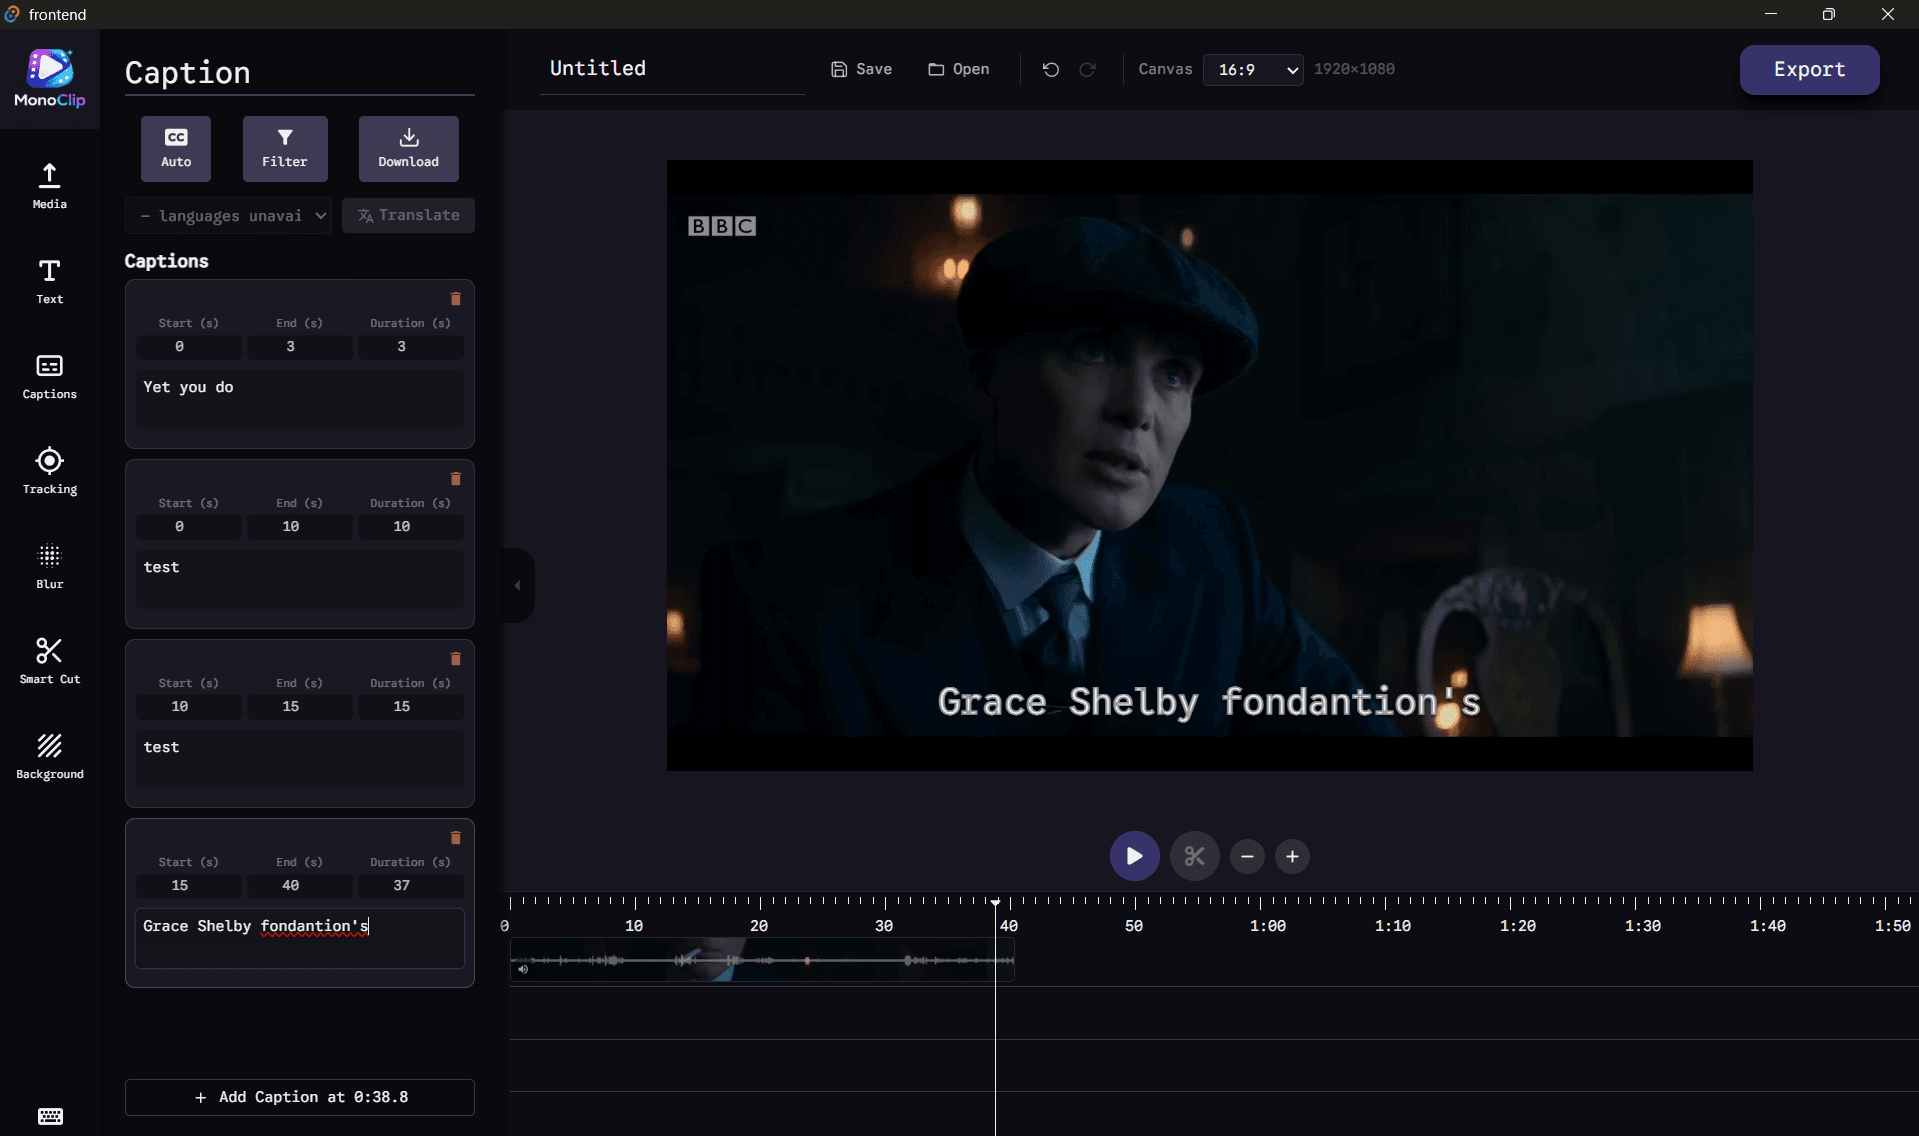Viewport: 1919px width, 1136px height.
Task: Zoom out the timeline
Action: (x=1247, y=856)
